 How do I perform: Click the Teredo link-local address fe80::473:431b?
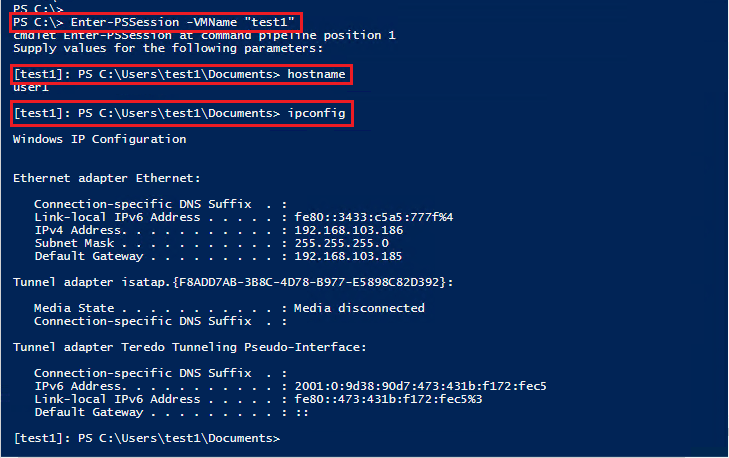388,399
